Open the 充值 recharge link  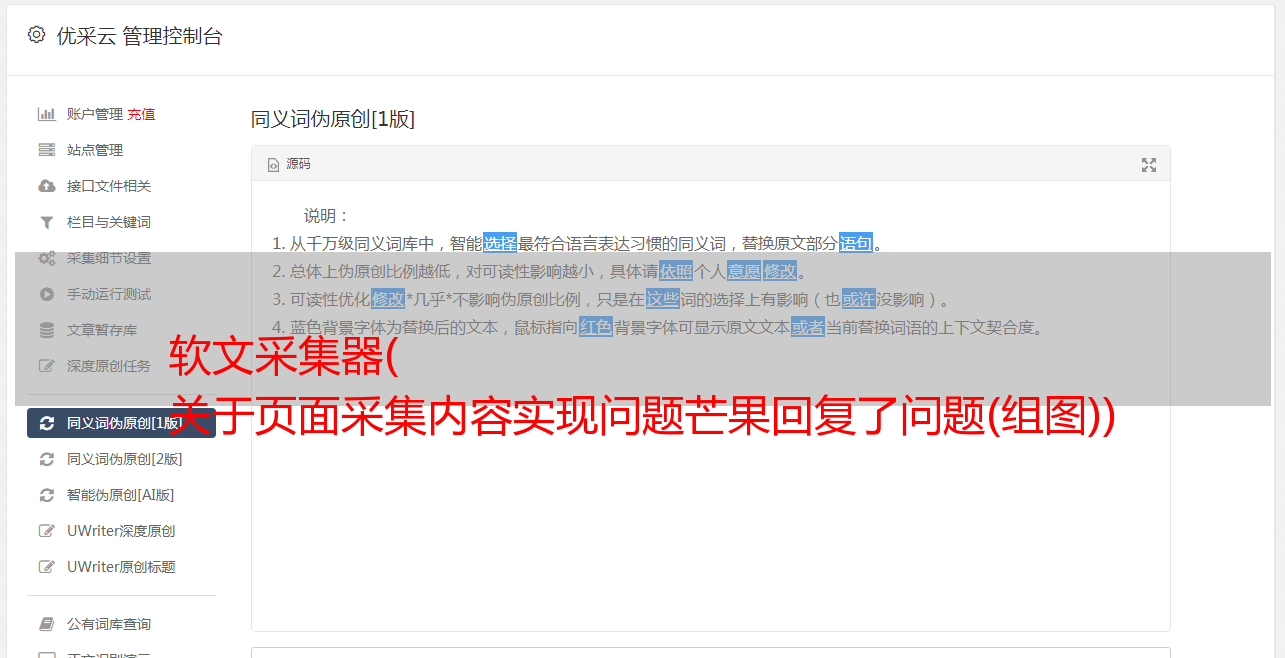[x=141, y=114]
